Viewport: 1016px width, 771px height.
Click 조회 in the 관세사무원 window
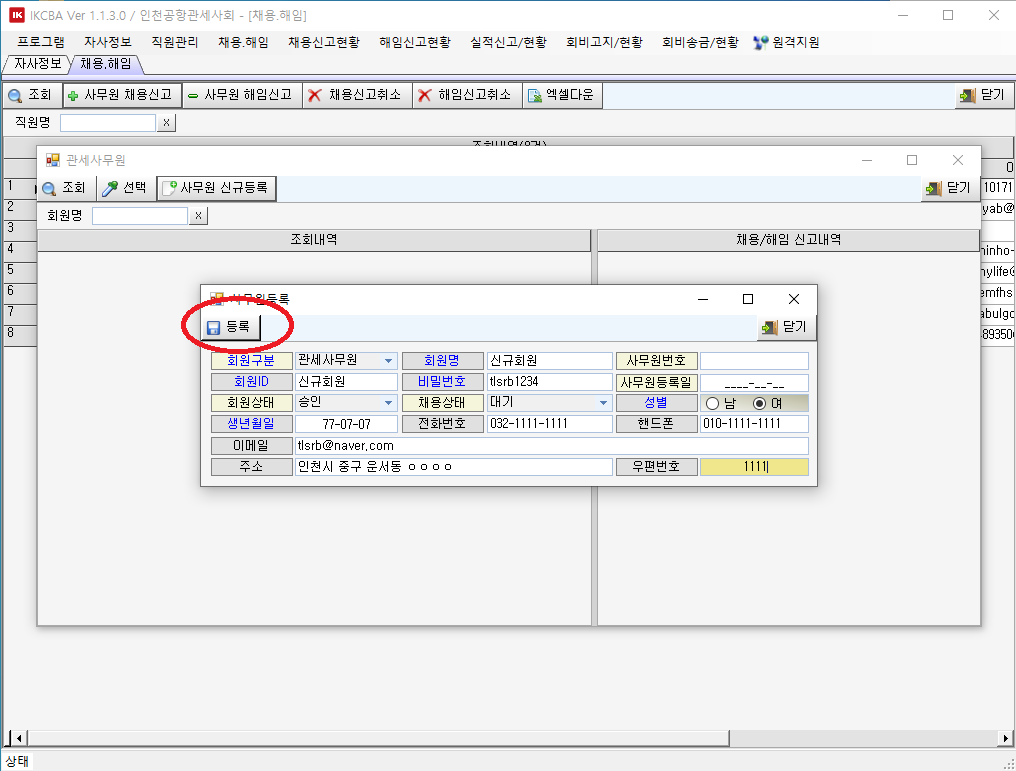pyautogui.click(x=65, y=187)
